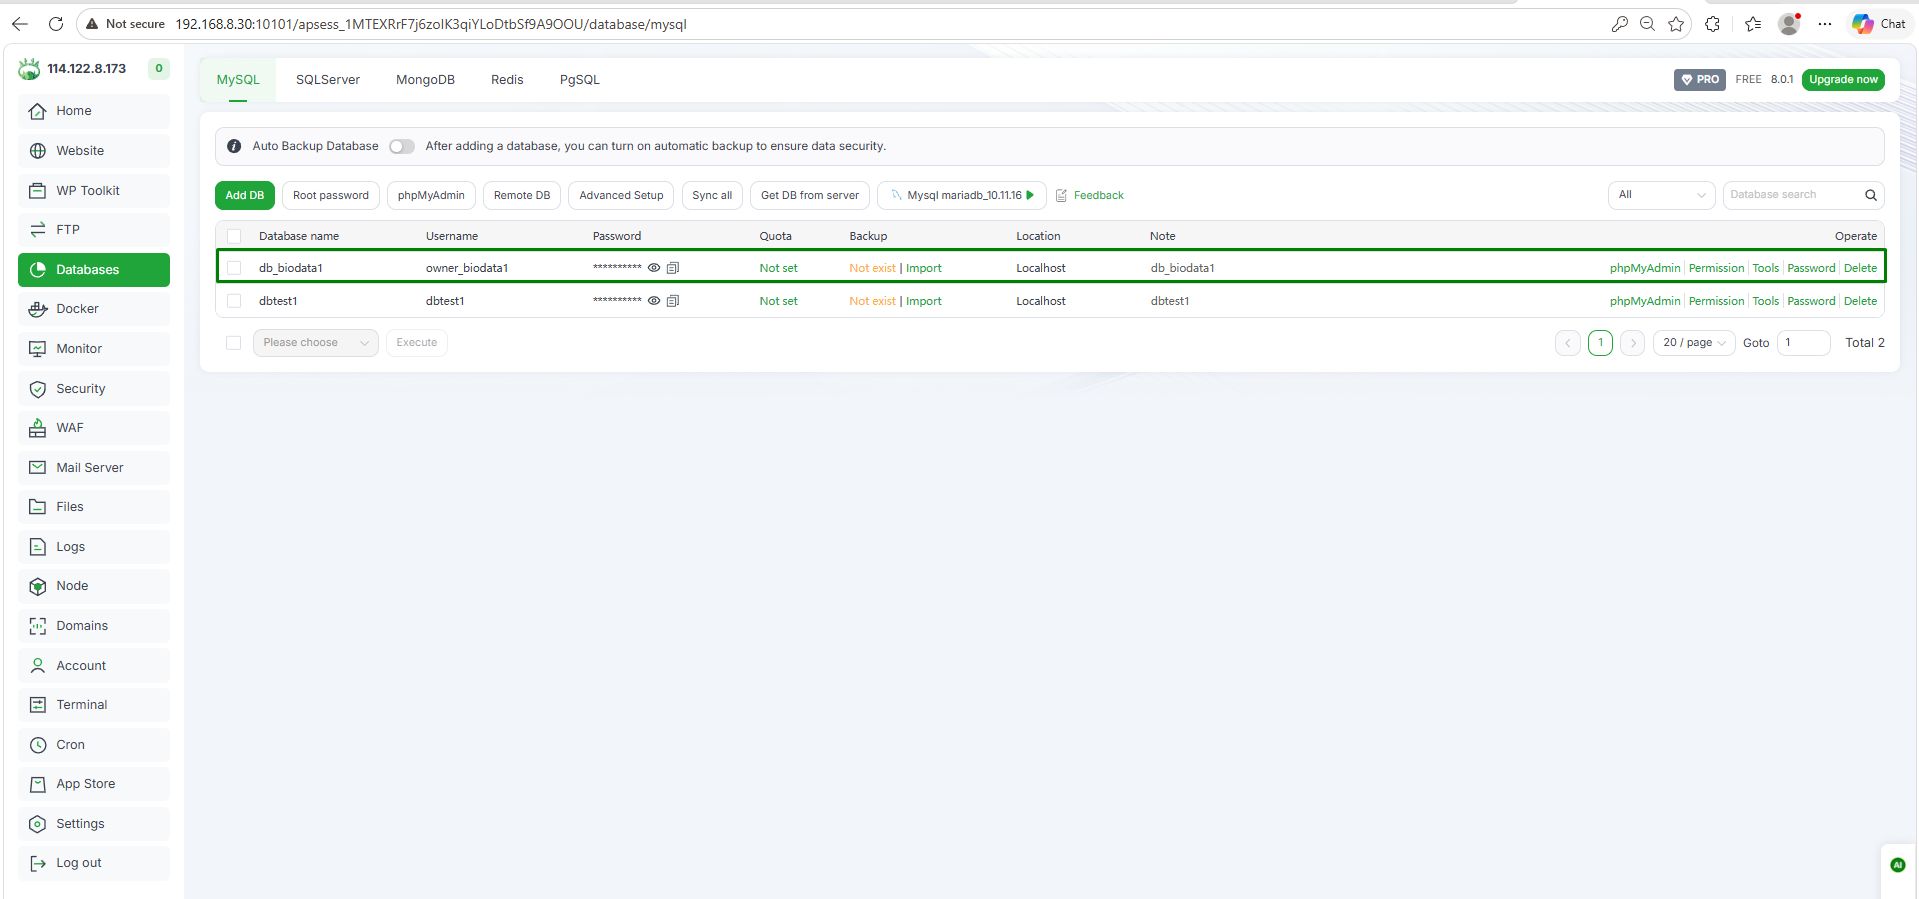
Task: Open the "All" database filter dropdown
Action: [x=1661, y=195]
